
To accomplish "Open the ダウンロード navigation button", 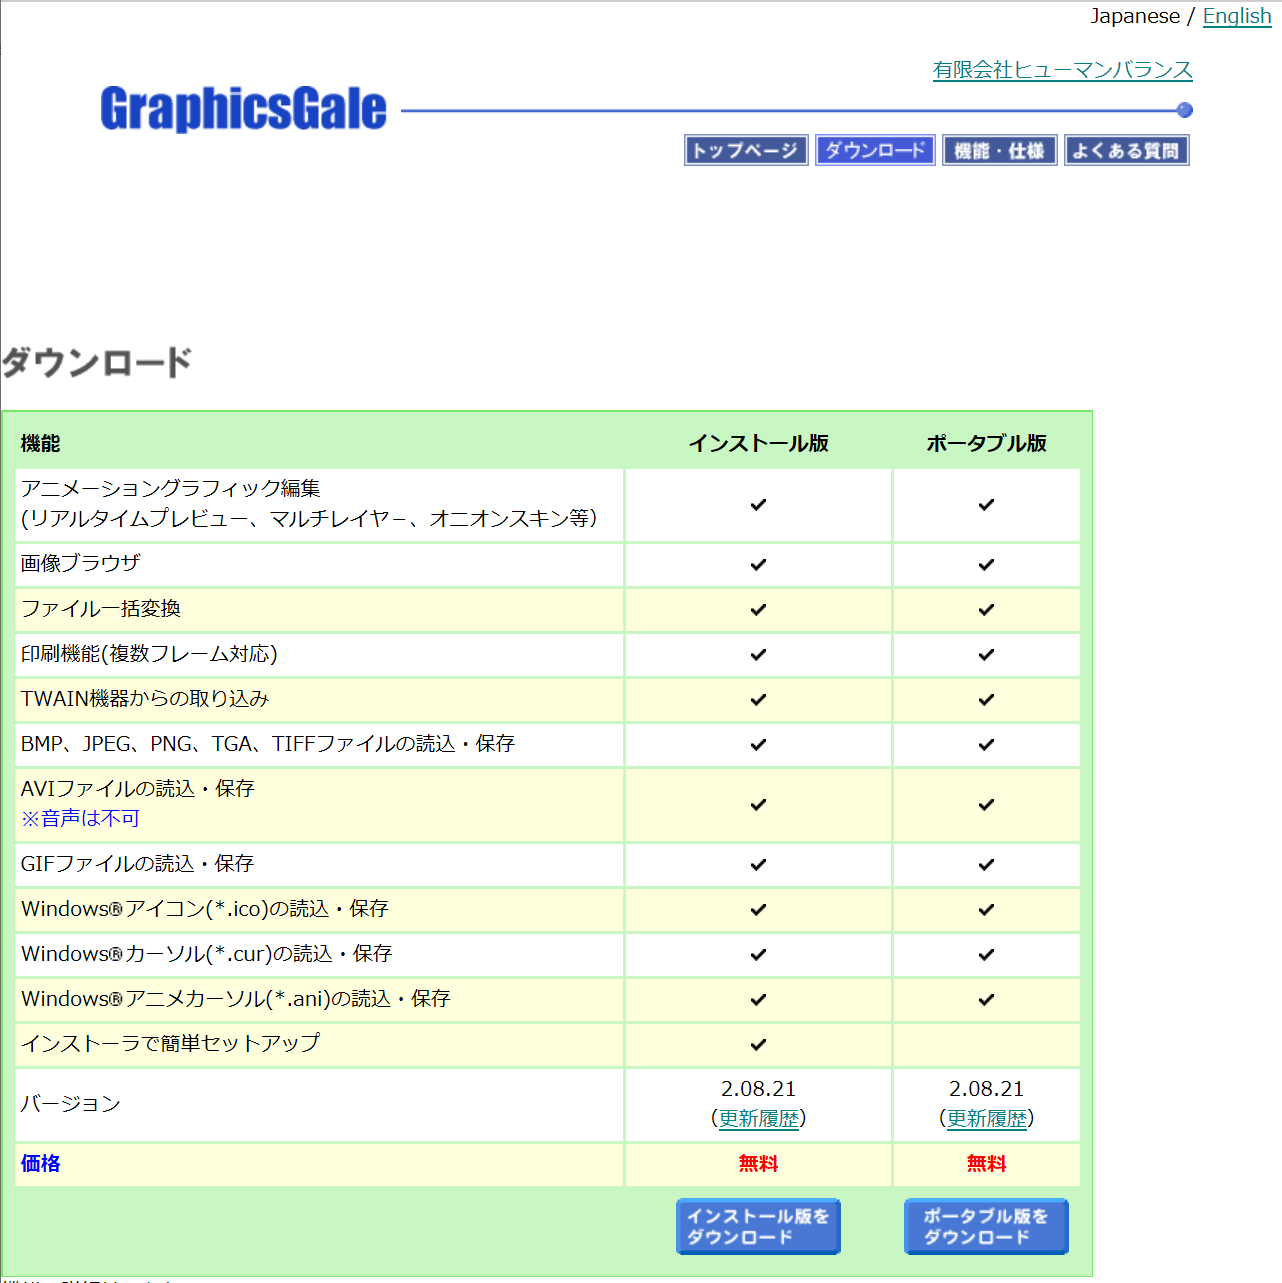I will [x=875, y=150].
